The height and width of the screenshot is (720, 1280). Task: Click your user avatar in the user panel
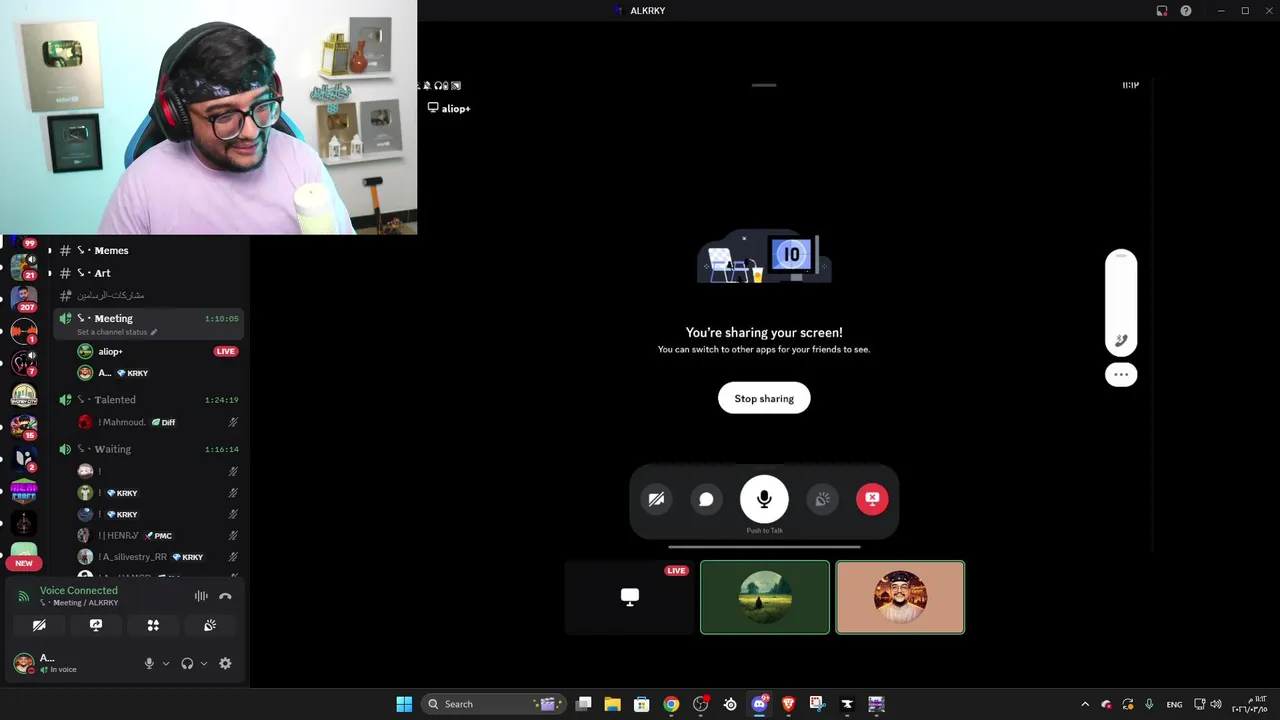tap(23, 662)
